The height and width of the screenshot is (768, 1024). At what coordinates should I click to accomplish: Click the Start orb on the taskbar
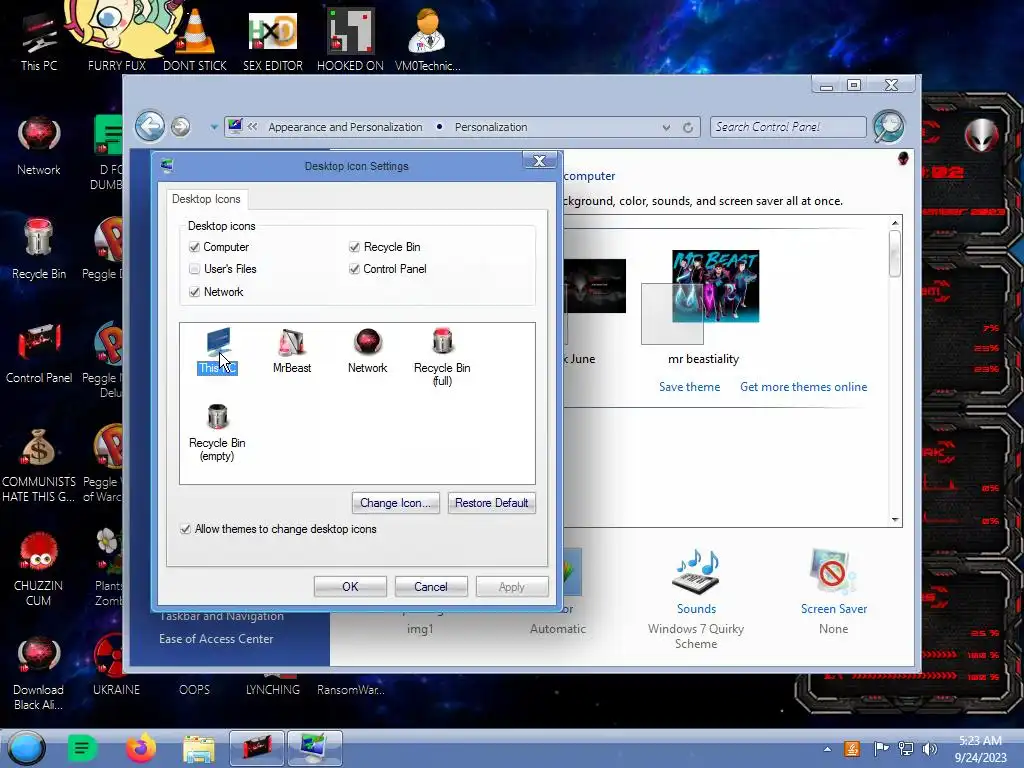tap(27, 748)
